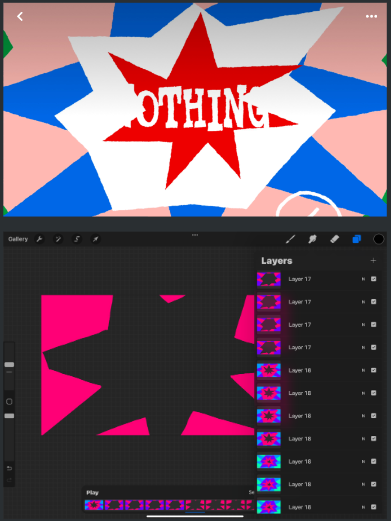Screen dimensions: 391x521
Task: Open the video's three-dot more options menu
Action: pos(371,16)
